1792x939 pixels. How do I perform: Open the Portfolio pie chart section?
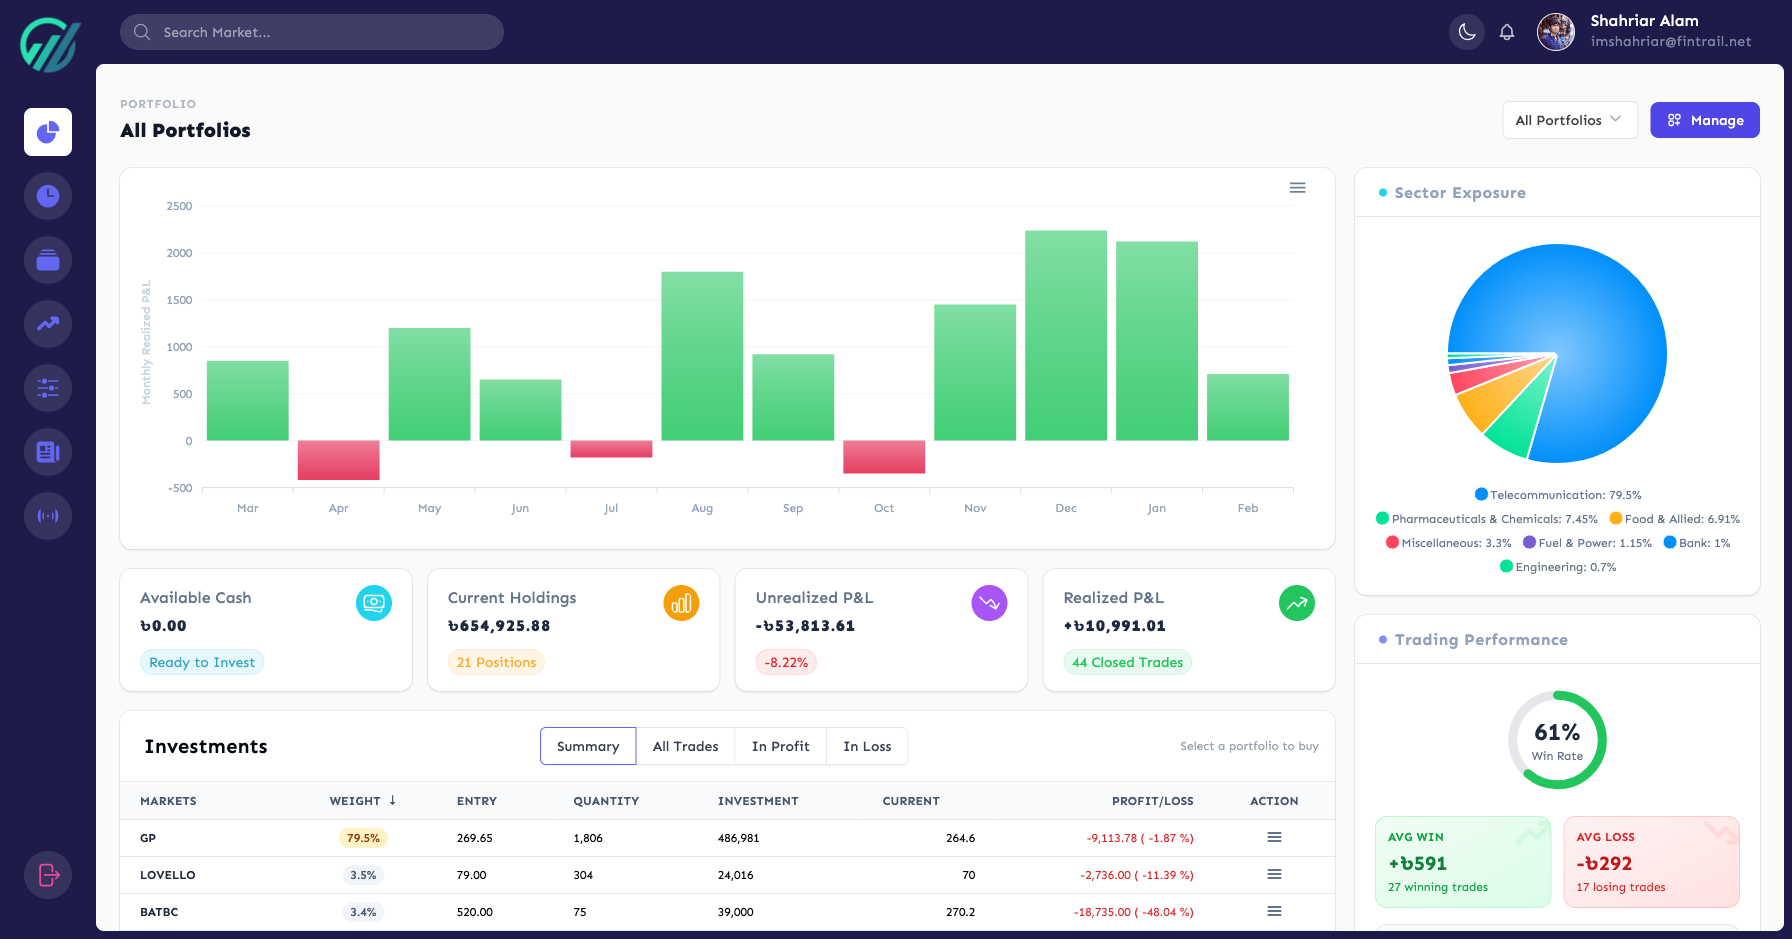[47, 132]
